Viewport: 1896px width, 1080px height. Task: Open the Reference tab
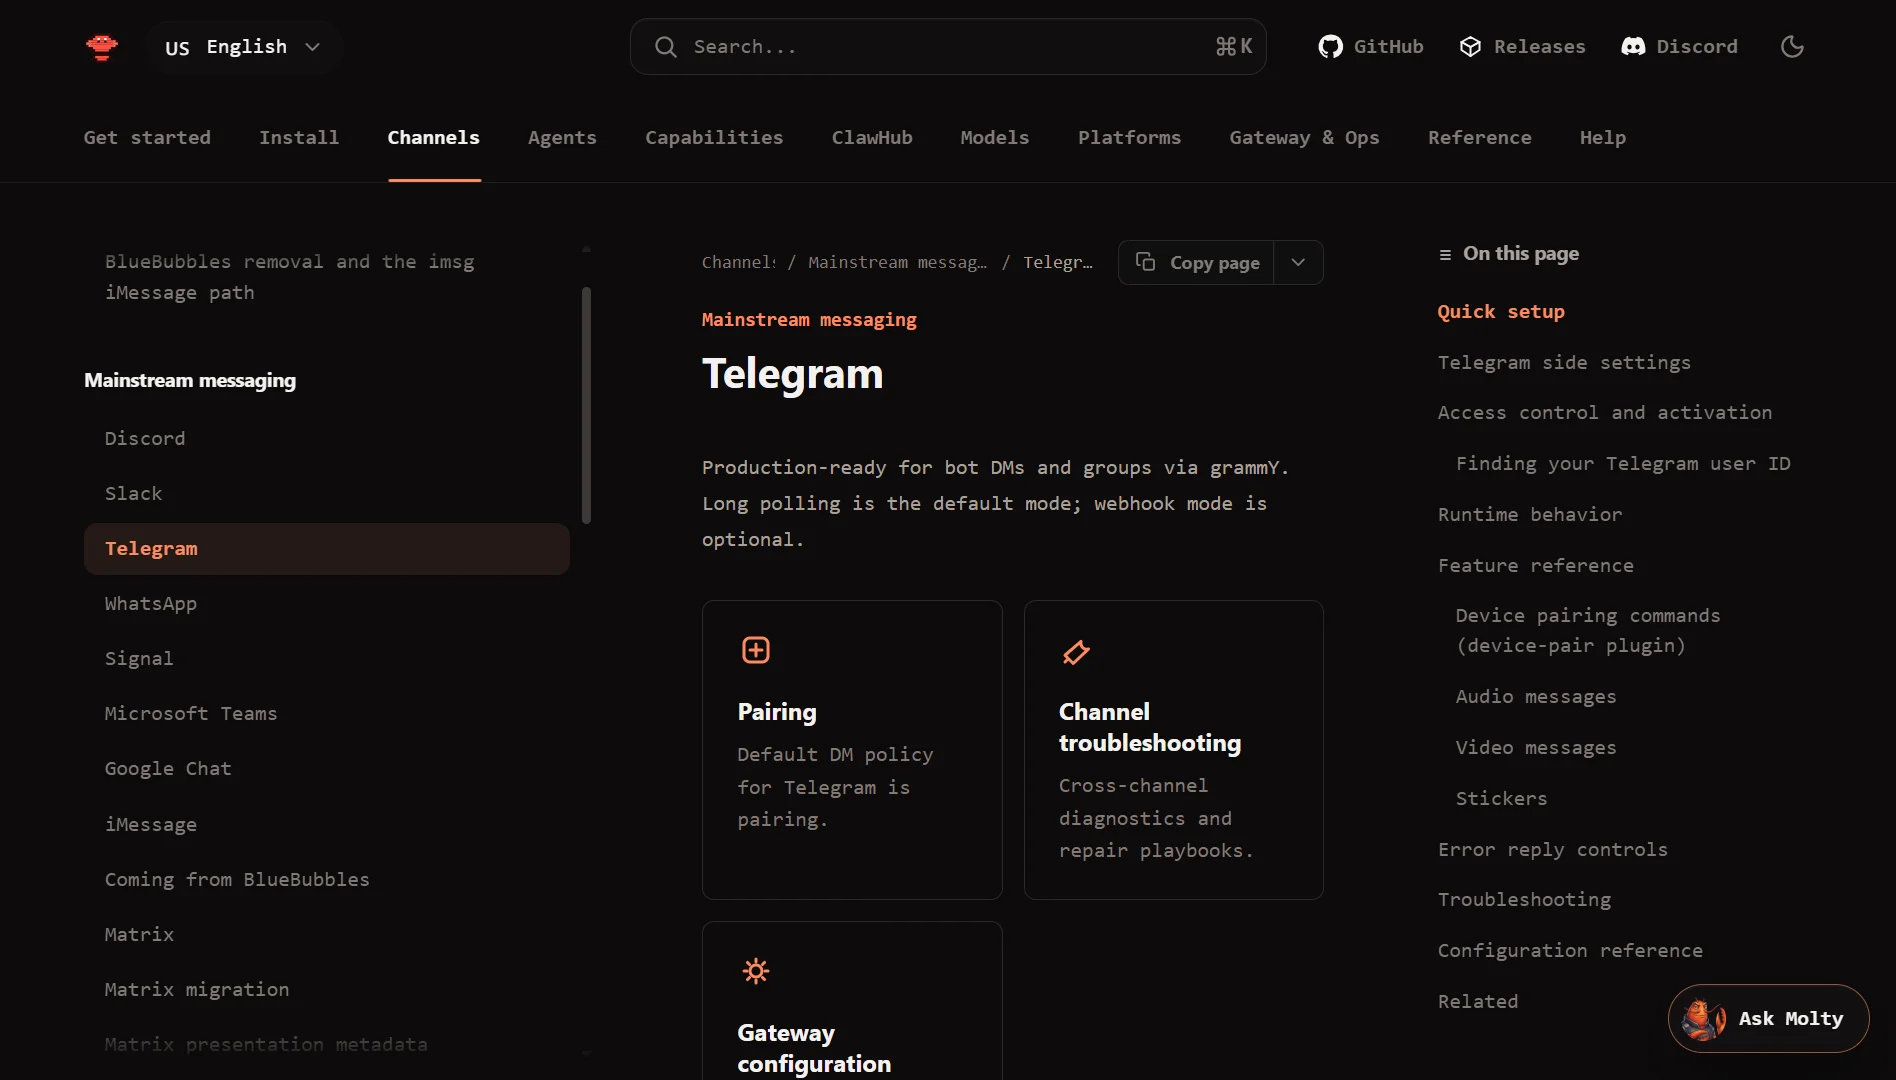(1480, 138)
